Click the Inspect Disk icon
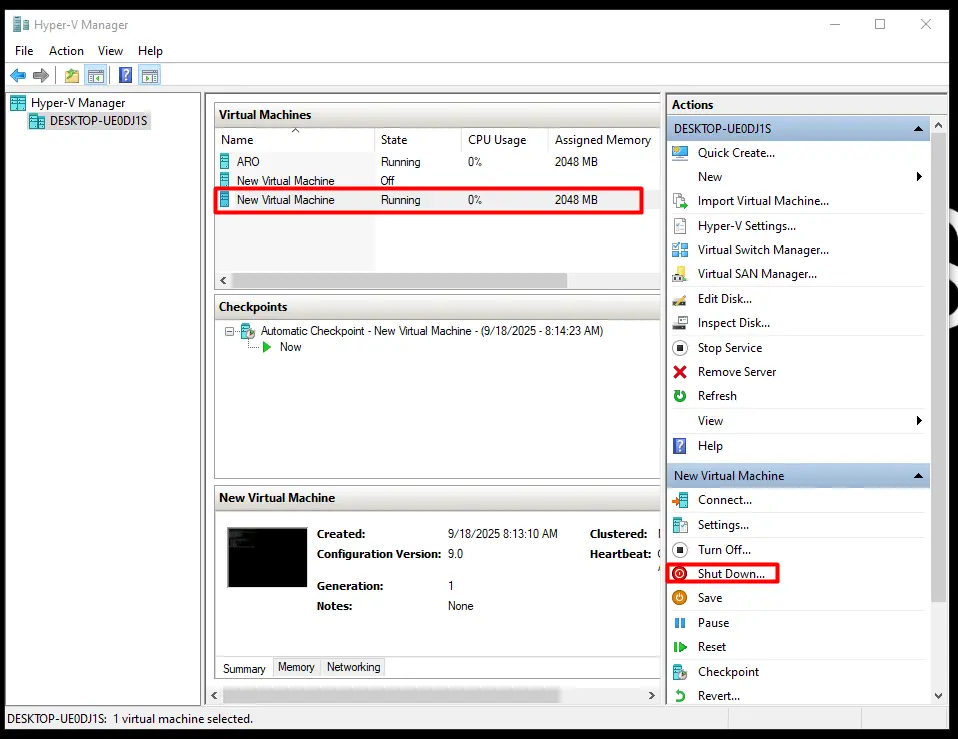The image size is (958, 739). point(680,323)
